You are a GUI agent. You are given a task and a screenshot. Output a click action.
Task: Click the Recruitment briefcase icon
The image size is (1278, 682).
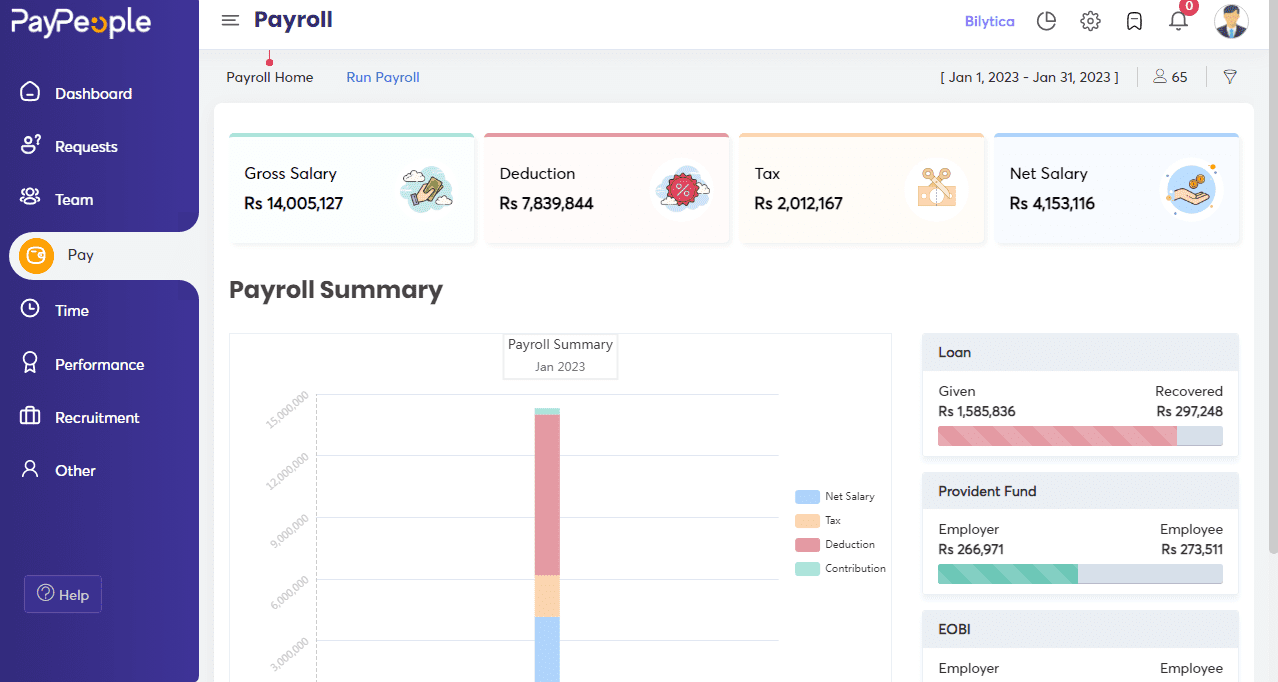point(30,416)
